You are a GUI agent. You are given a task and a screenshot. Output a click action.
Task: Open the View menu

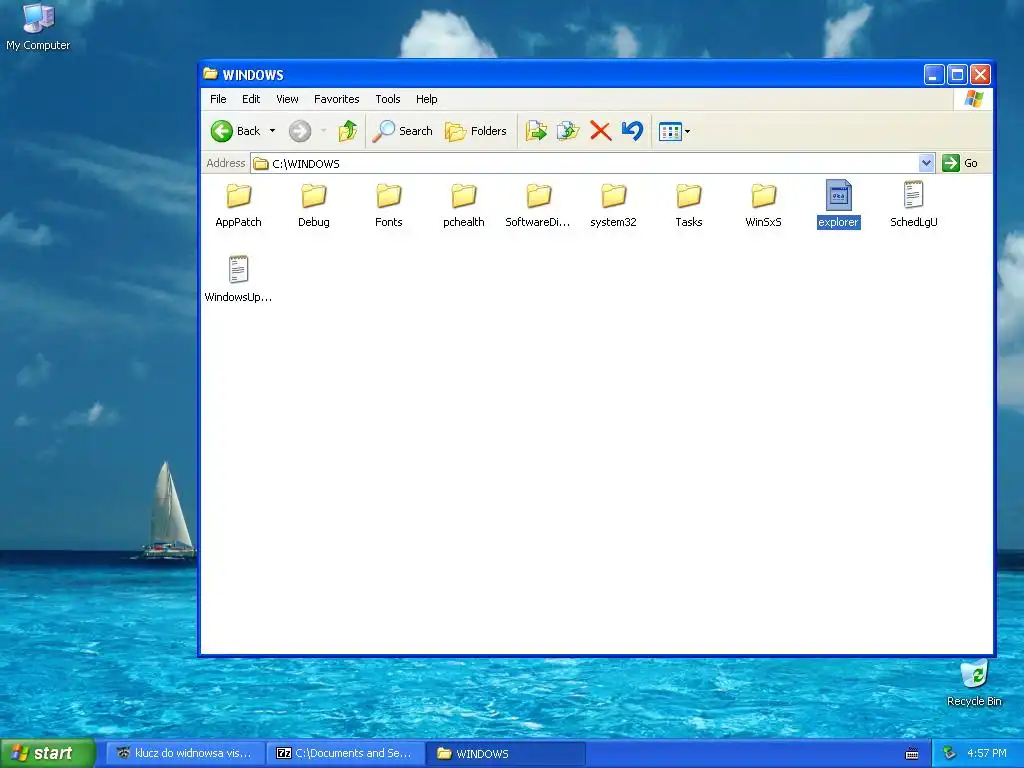pos(287,99)
